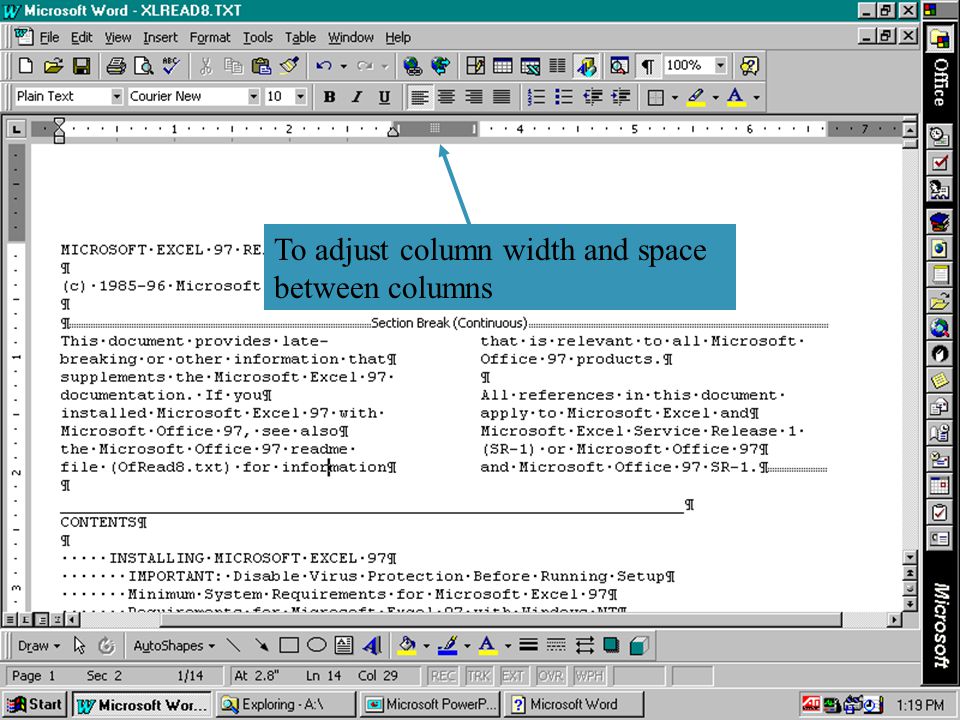Image resolution: width=960 pixels, height=720 pixels.
Task: Open the Columns button
Action: pos(557,66)
